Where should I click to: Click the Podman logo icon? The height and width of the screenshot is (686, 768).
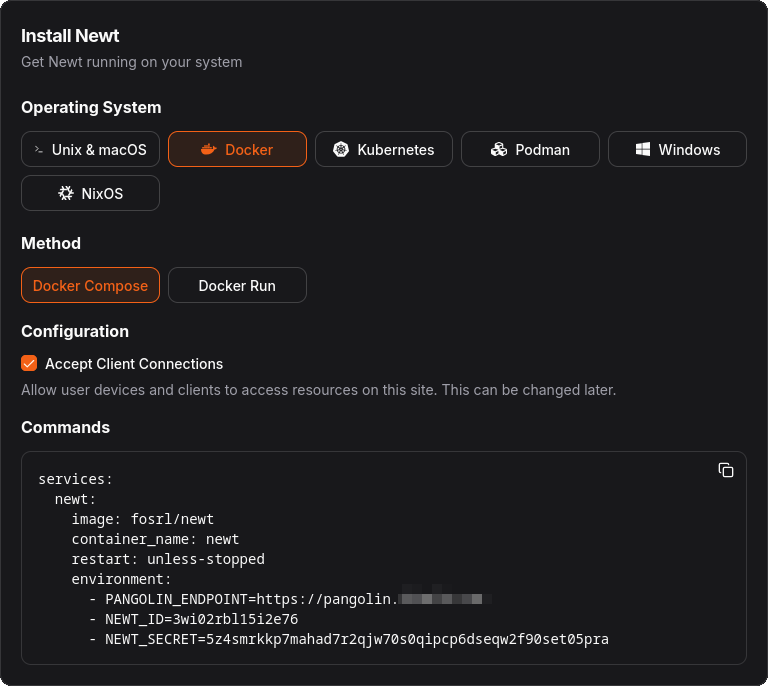tap(499, 149)
